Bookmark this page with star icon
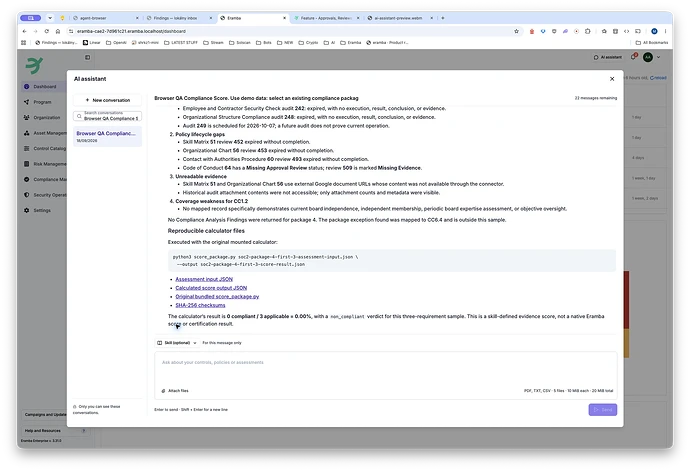The width and height of the screenshot is (690, 470). point(516,31)
